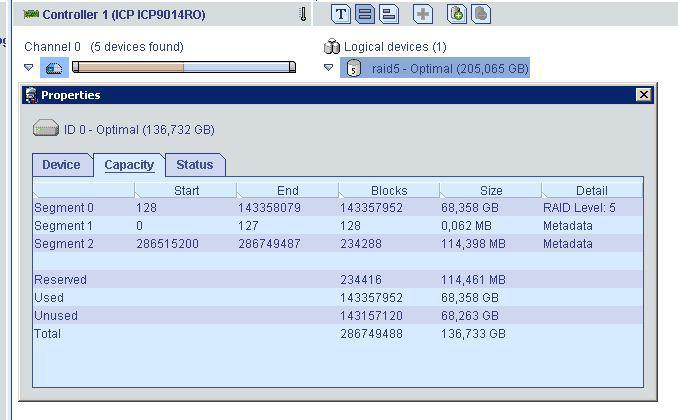Screen dimensions: 678x420
Task: Click the Logical devices stack icon
Action: (x=332, y=47)
